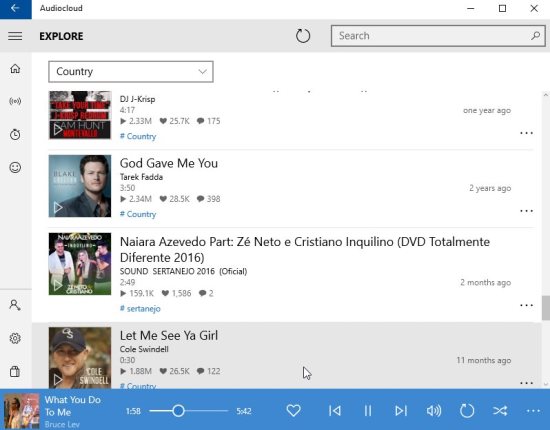Open the store bag sidebar icon
This screenshot has width=550, height=430.
pyautogui.click(x=15, y=371)
